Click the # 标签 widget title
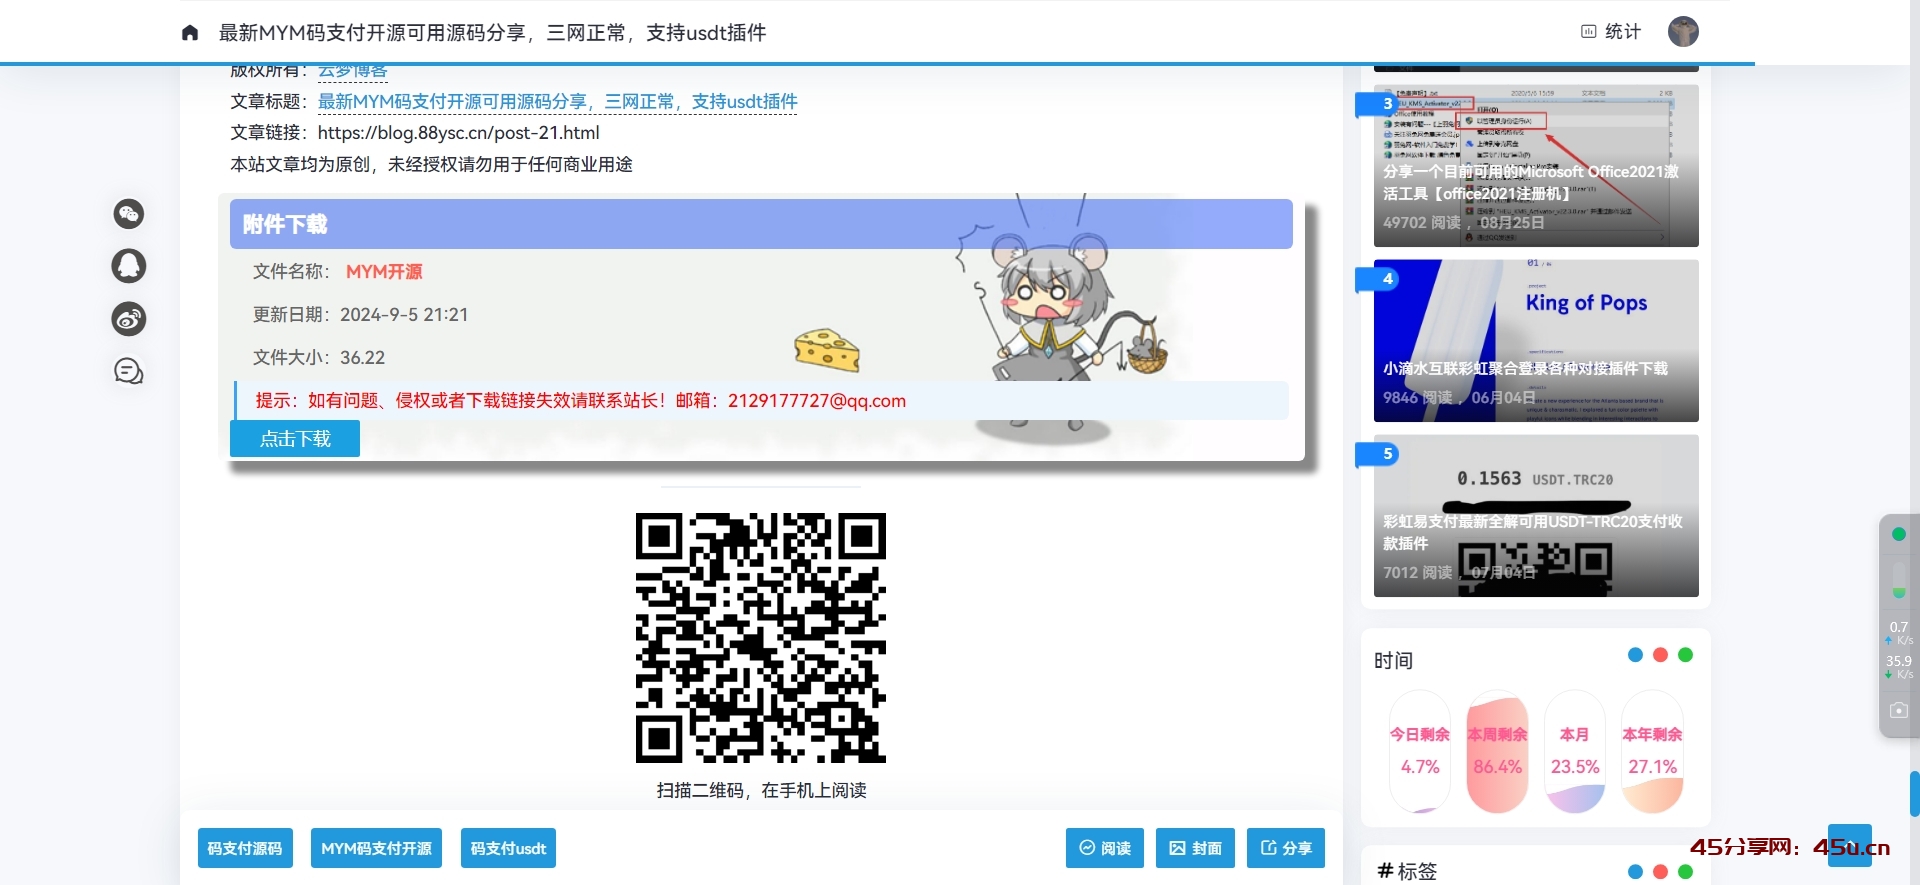This screenshot has width=1920, height=885. (x=1407, y=872)
